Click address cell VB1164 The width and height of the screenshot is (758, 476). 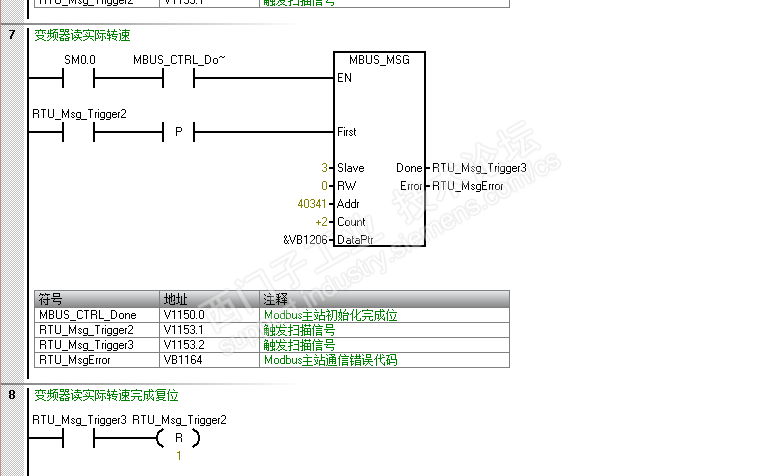(x=209, y=360)
